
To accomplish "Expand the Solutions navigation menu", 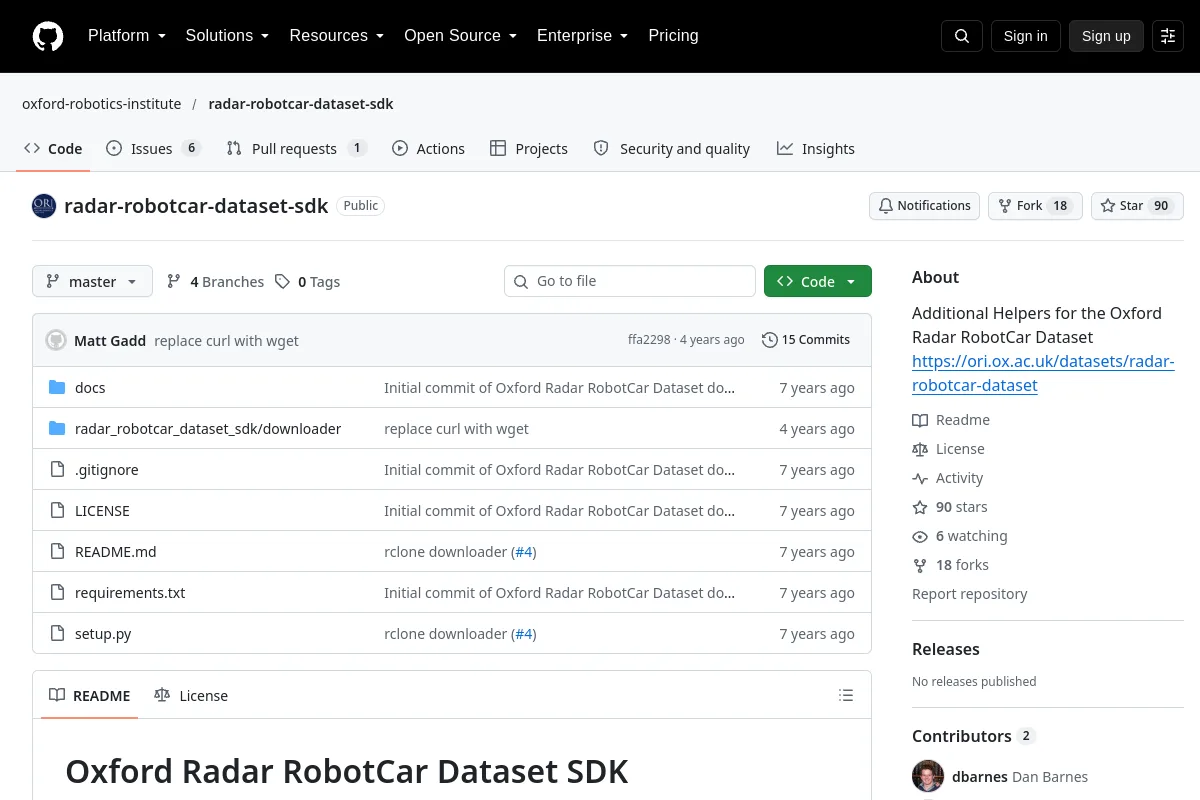I will 227,36.
